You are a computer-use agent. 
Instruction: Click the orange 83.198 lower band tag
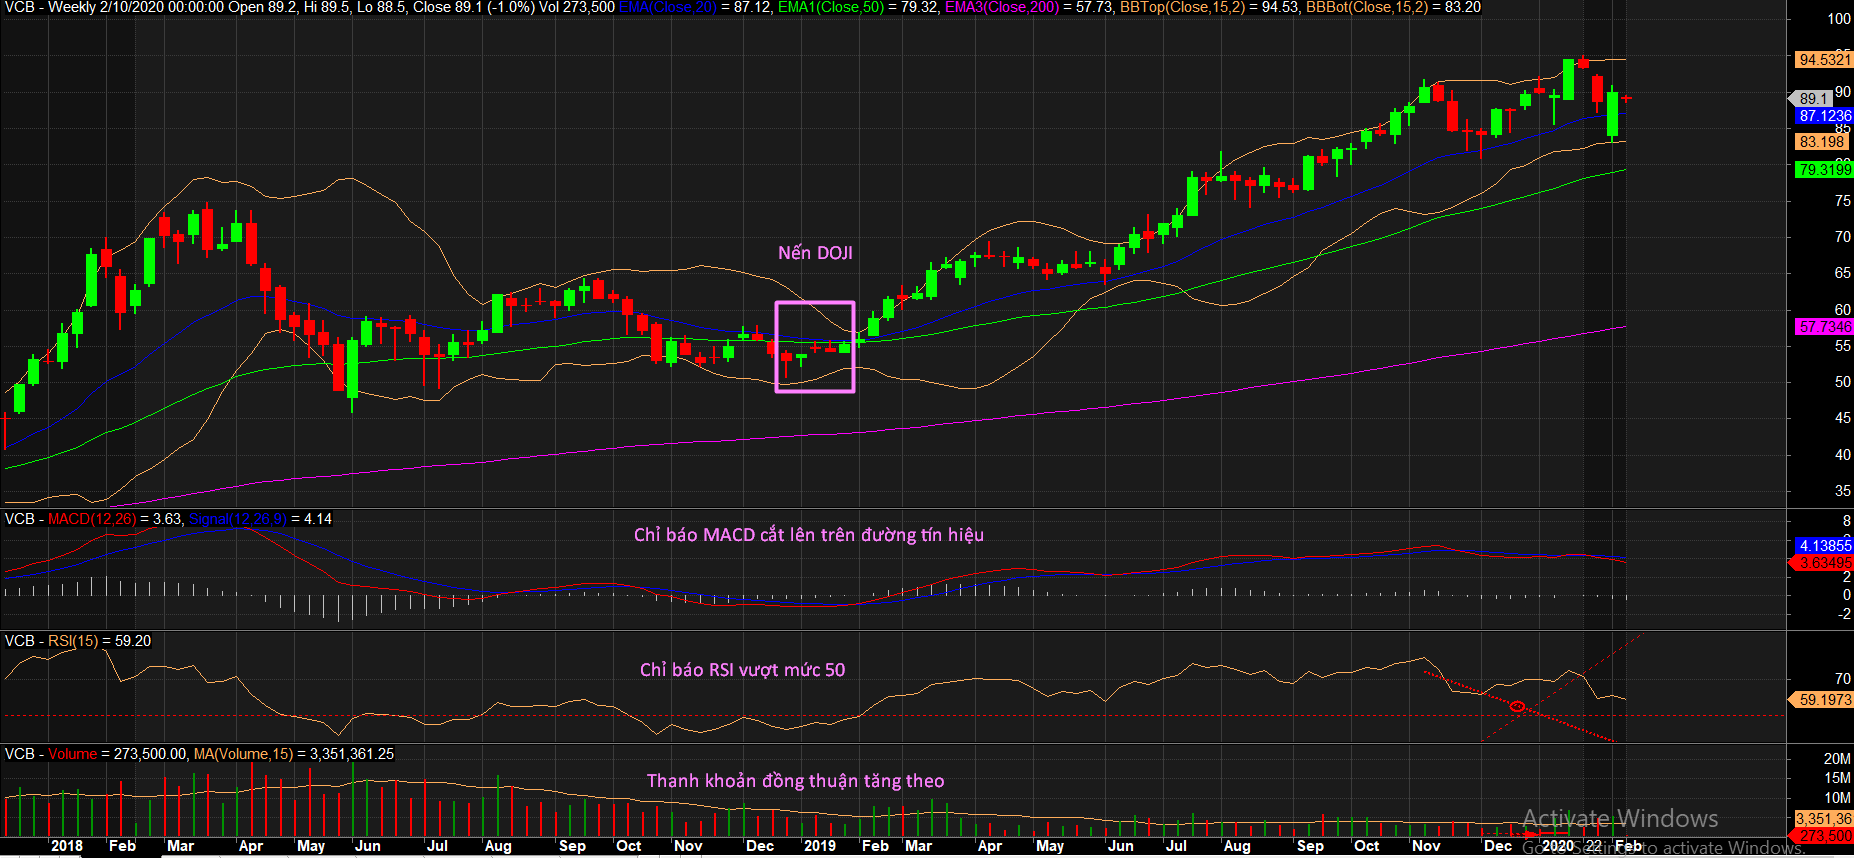[x=1820, y=142]
